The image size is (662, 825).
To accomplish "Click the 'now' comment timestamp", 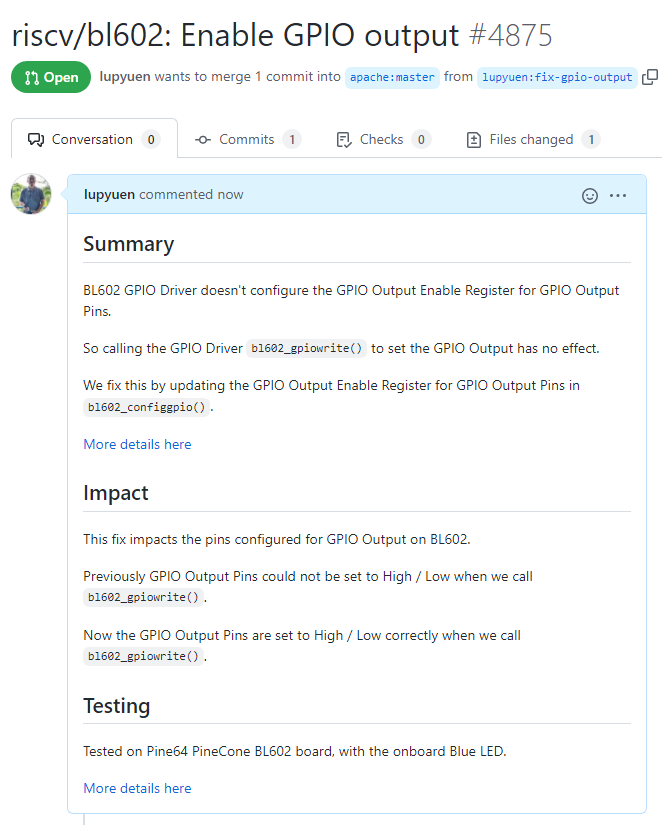I will pos(230,194).
